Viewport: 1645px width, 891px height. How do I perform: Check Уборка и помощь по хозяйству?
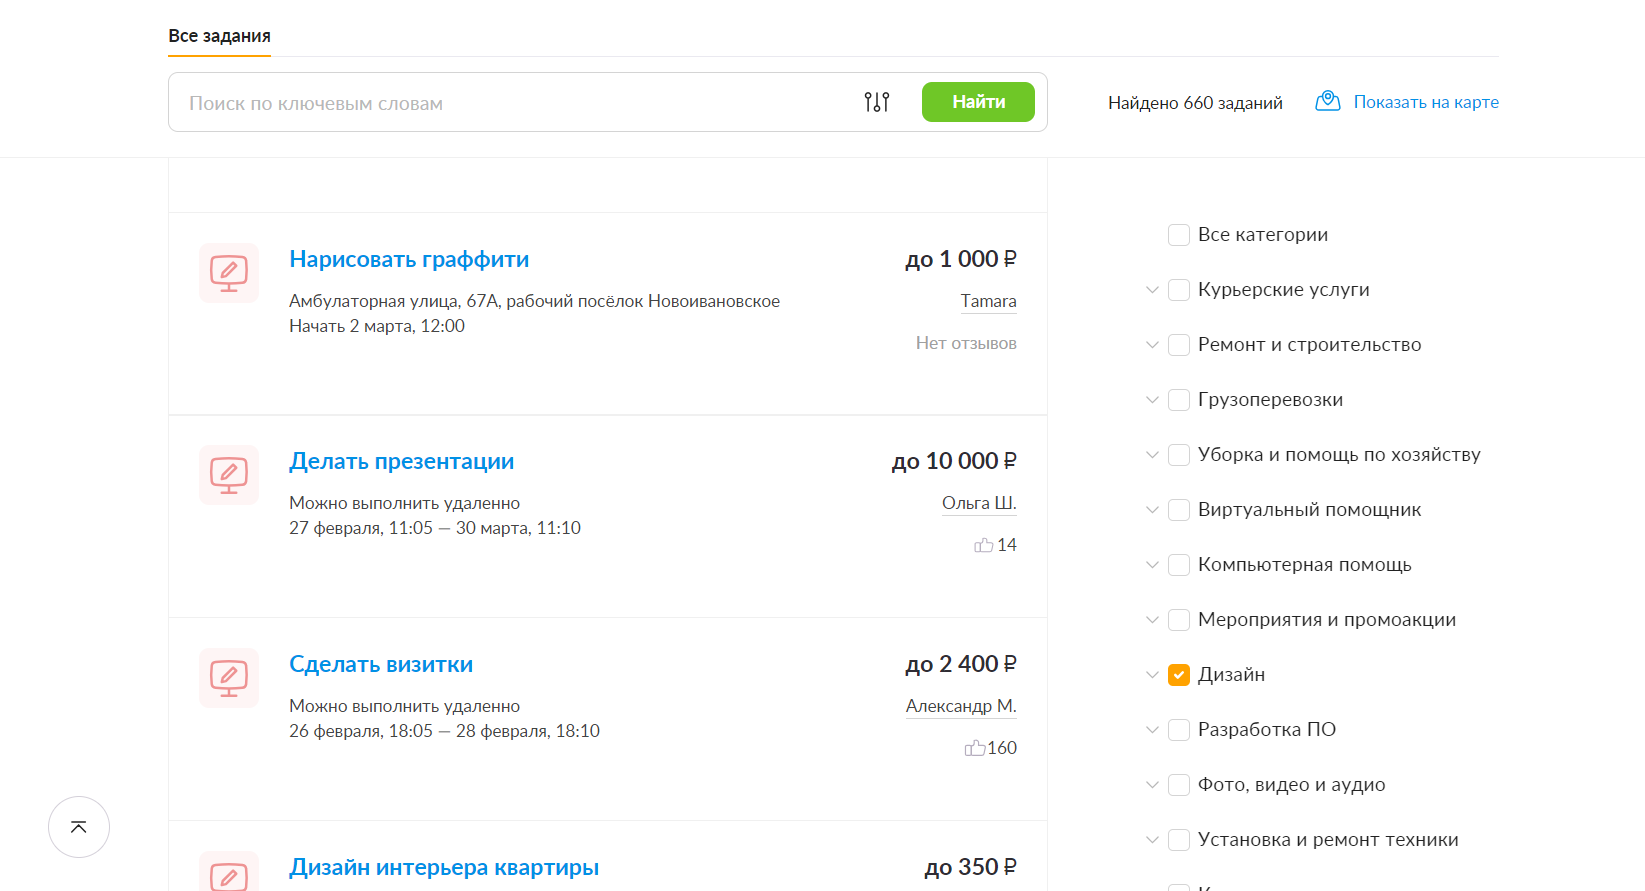1179,455
